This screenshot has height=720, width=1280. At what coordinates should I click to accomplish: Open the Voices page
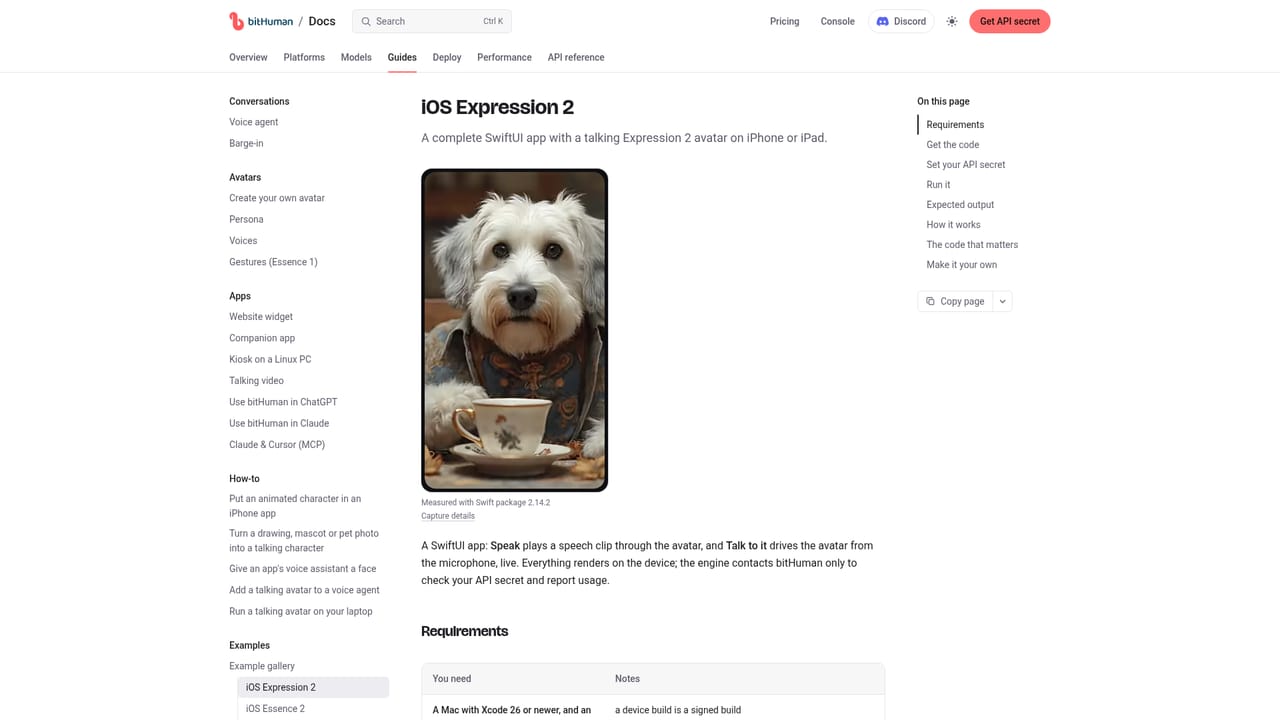[243, 240]
